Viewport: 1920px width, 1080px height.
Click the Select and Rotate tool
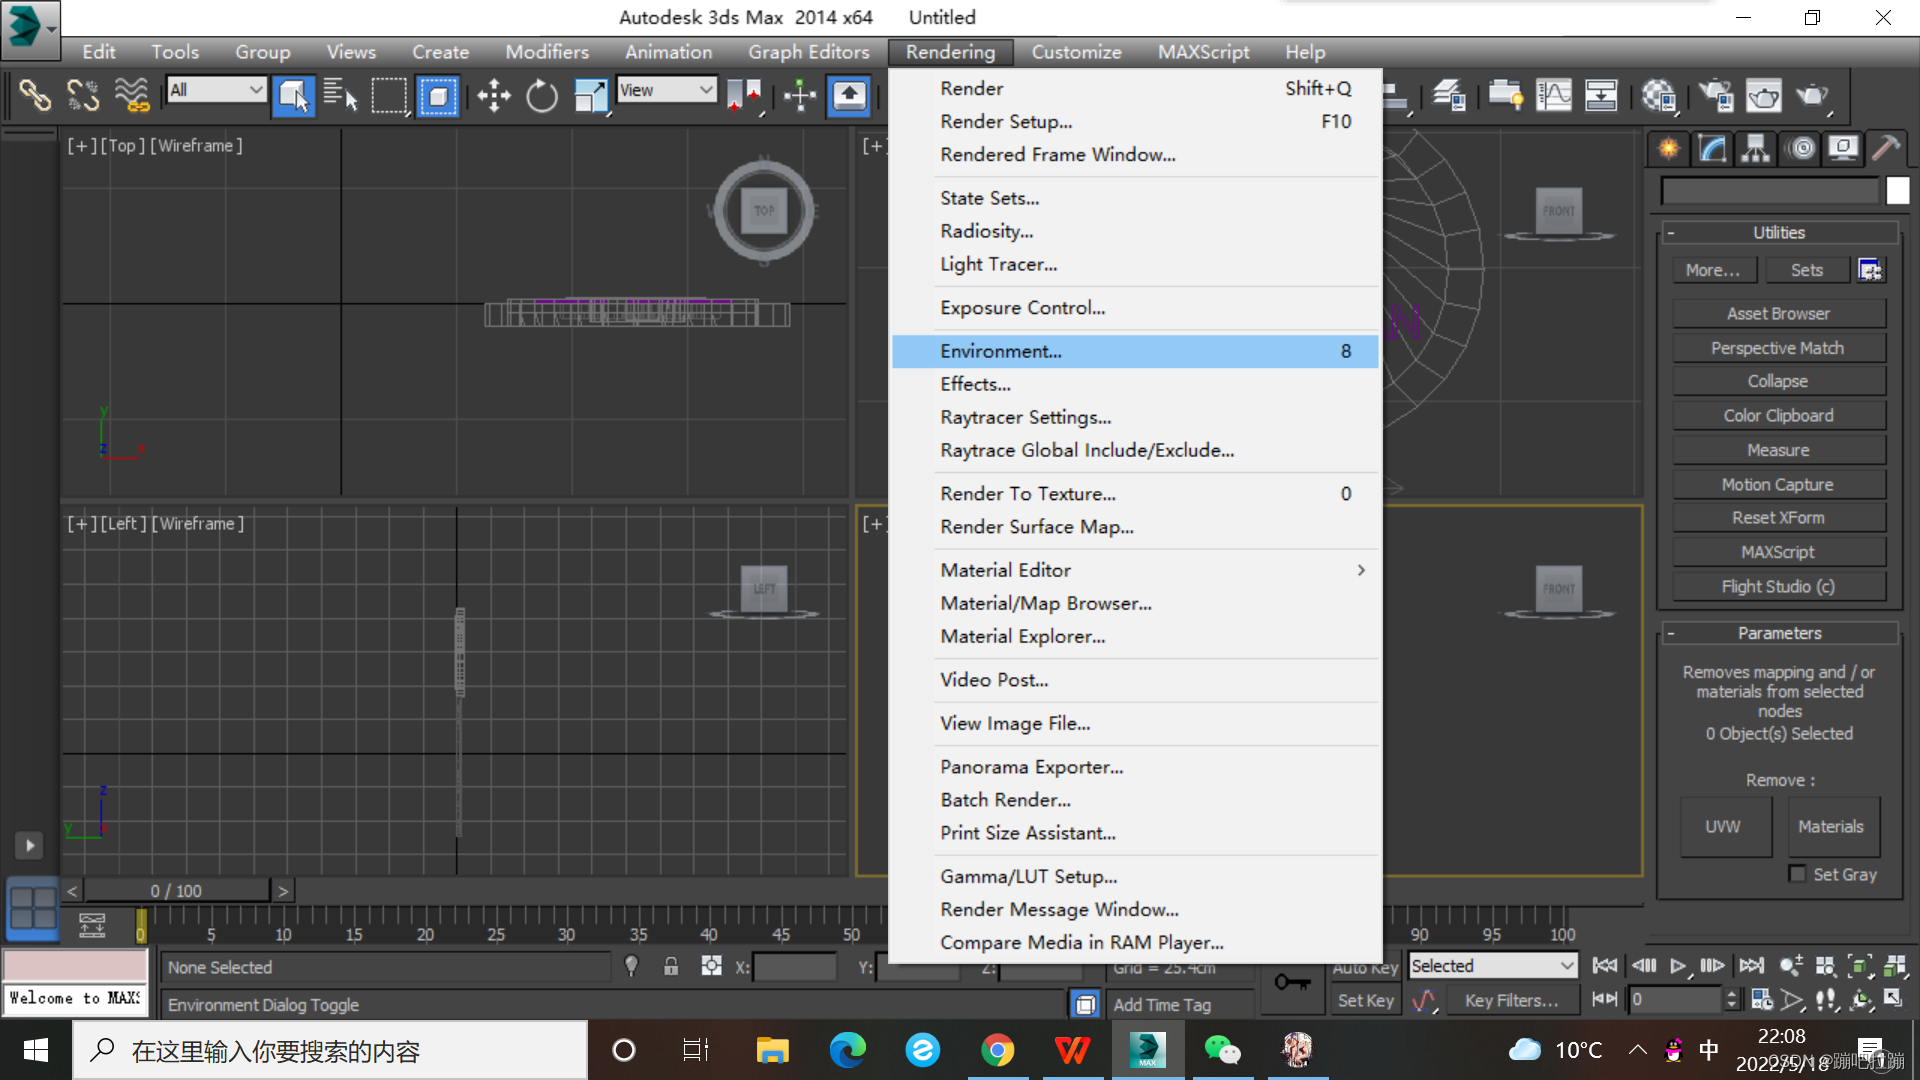pos(542,96)
